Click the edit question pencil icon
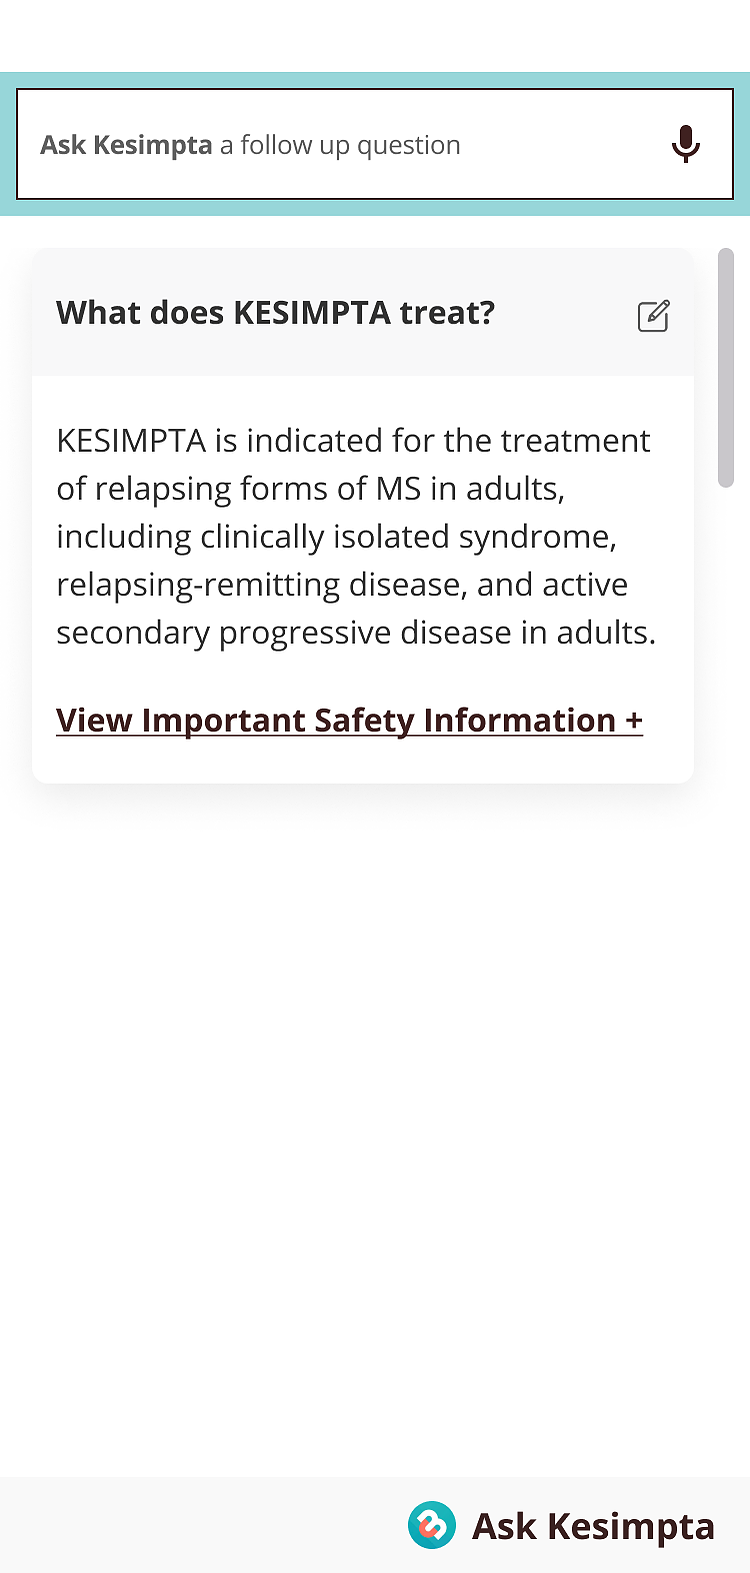Screen dimensions: 750x1573 tap(653, 315)
